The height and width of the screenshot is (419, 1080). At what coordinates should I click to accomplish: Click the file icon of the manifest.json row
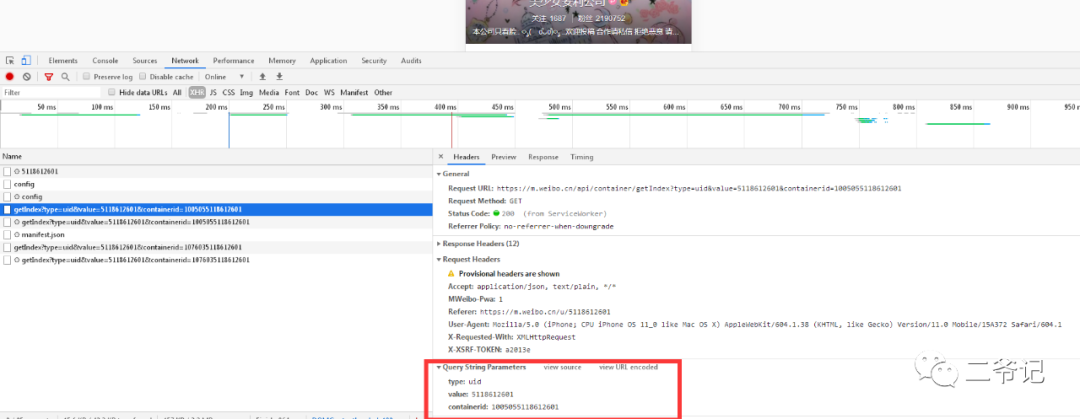pyautogui.click(x=7, y=235)
